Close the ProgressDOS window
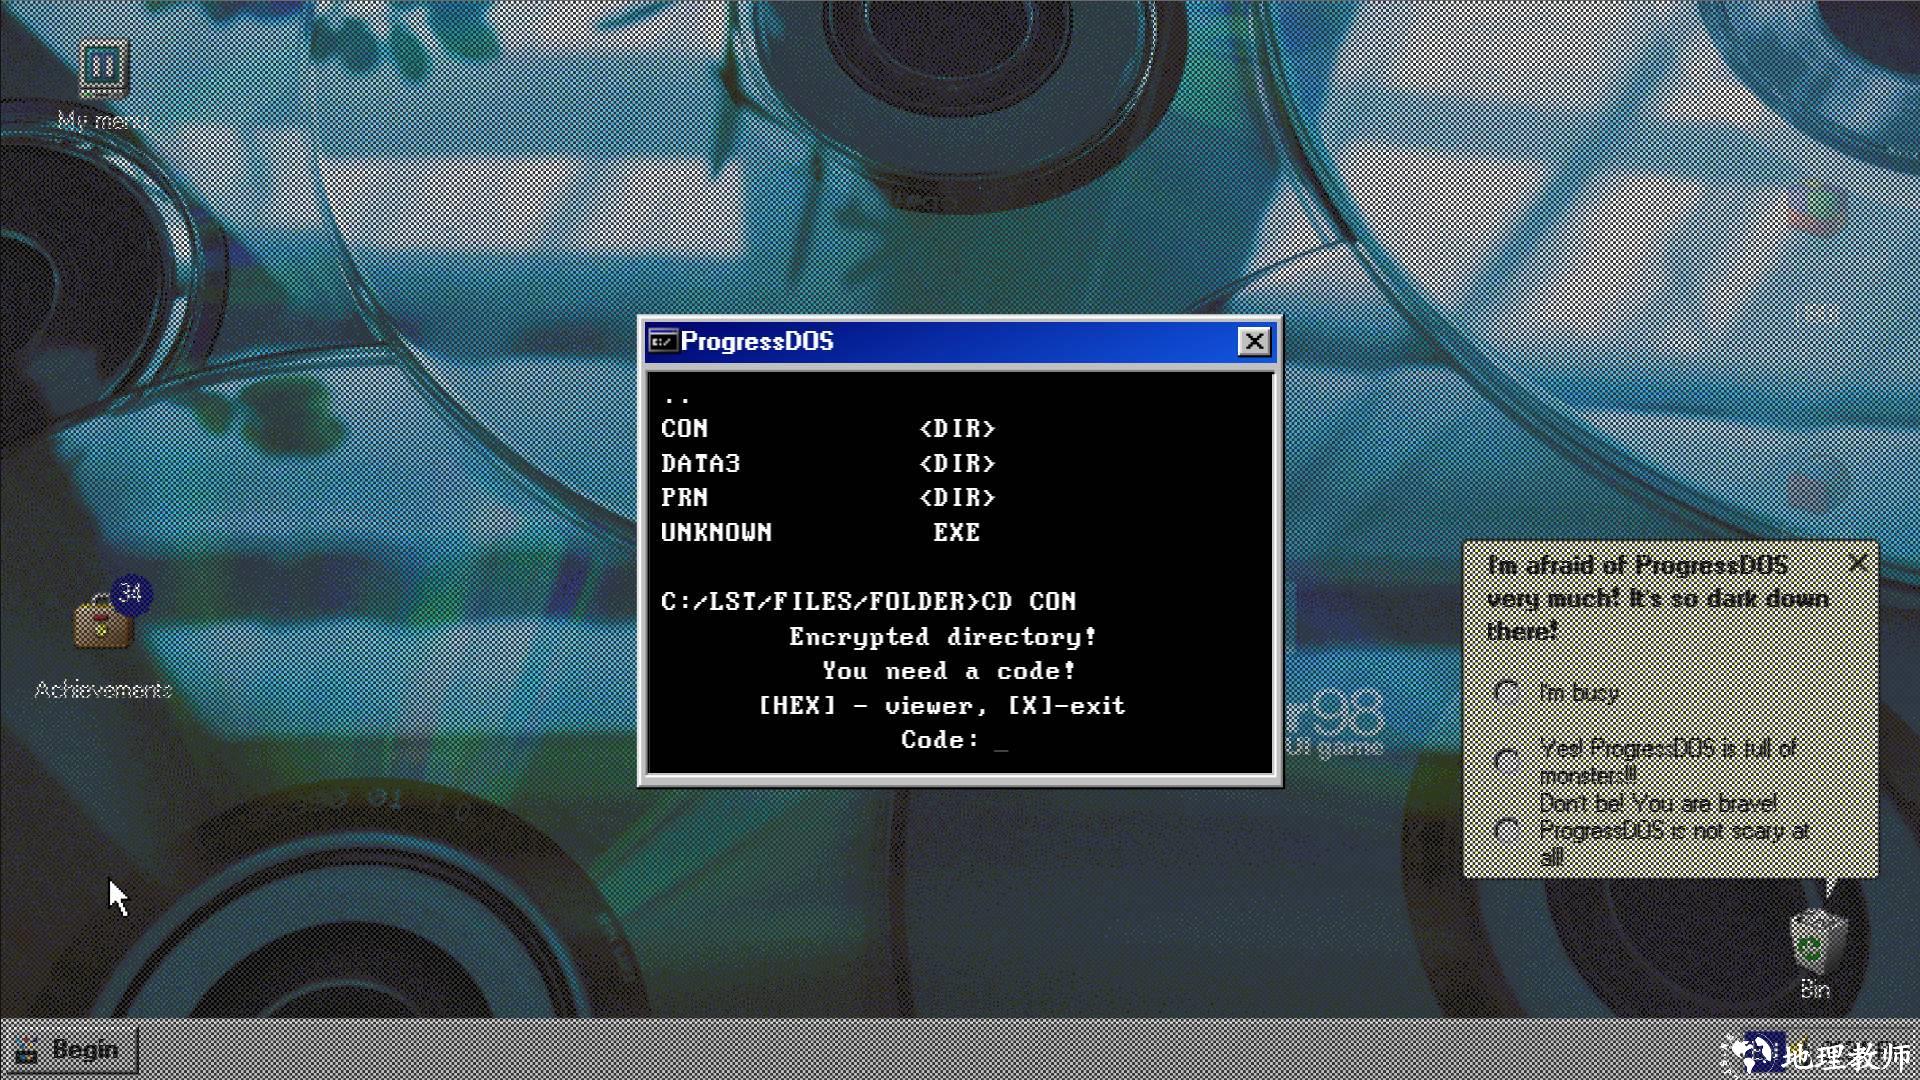This screenshot has width=1920, height=1080. 1254,342
